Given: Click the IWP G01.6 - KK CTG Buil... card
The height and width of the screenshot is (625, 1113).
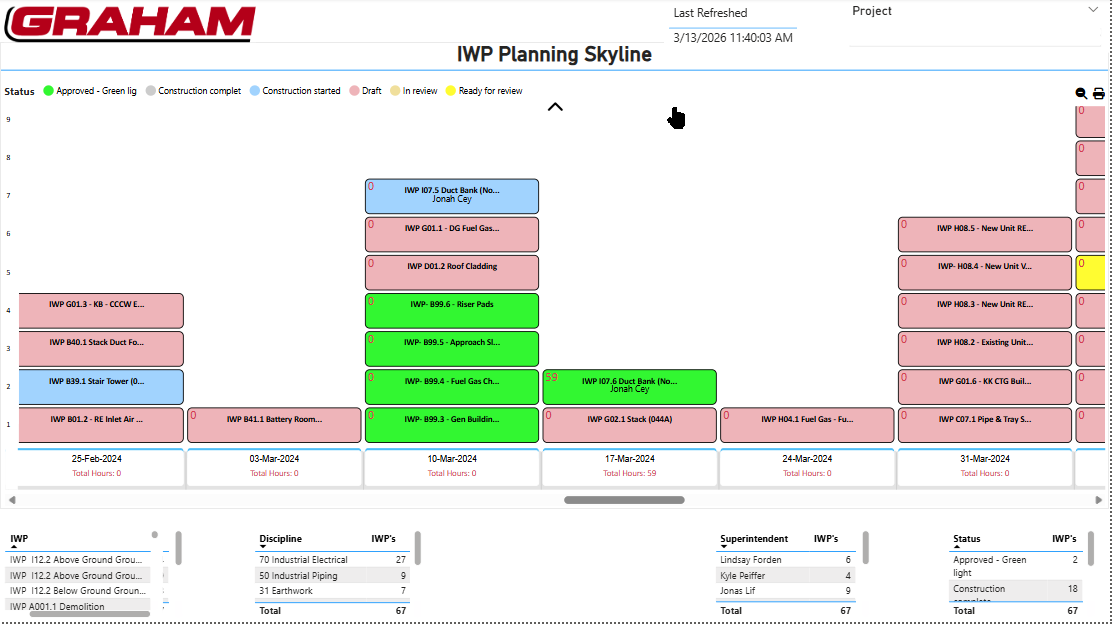Looking at the screenshot, I should tap(985, 387).
